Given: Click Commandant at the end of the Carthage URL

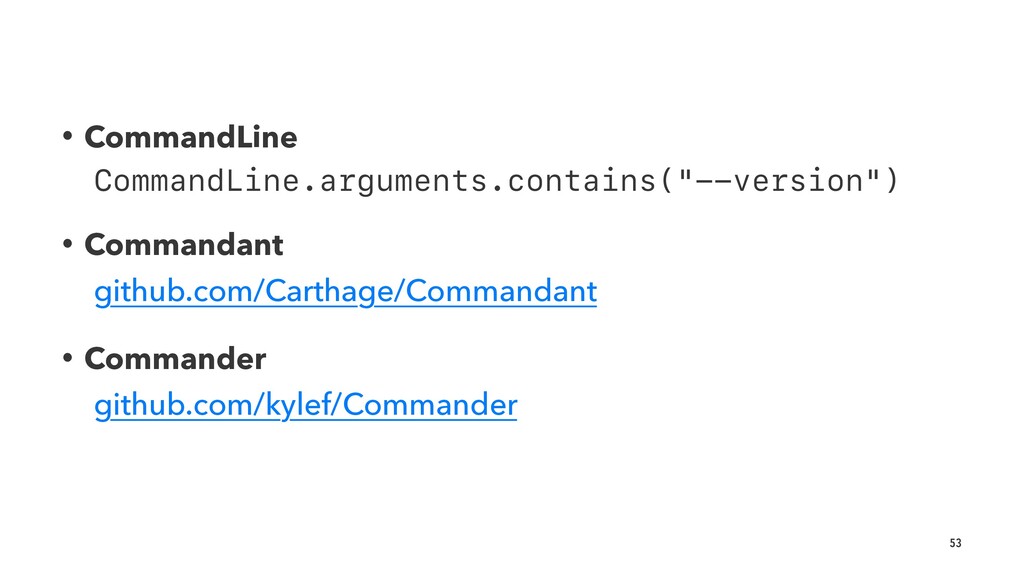Looking at the screenshot, I should [502, 291].
